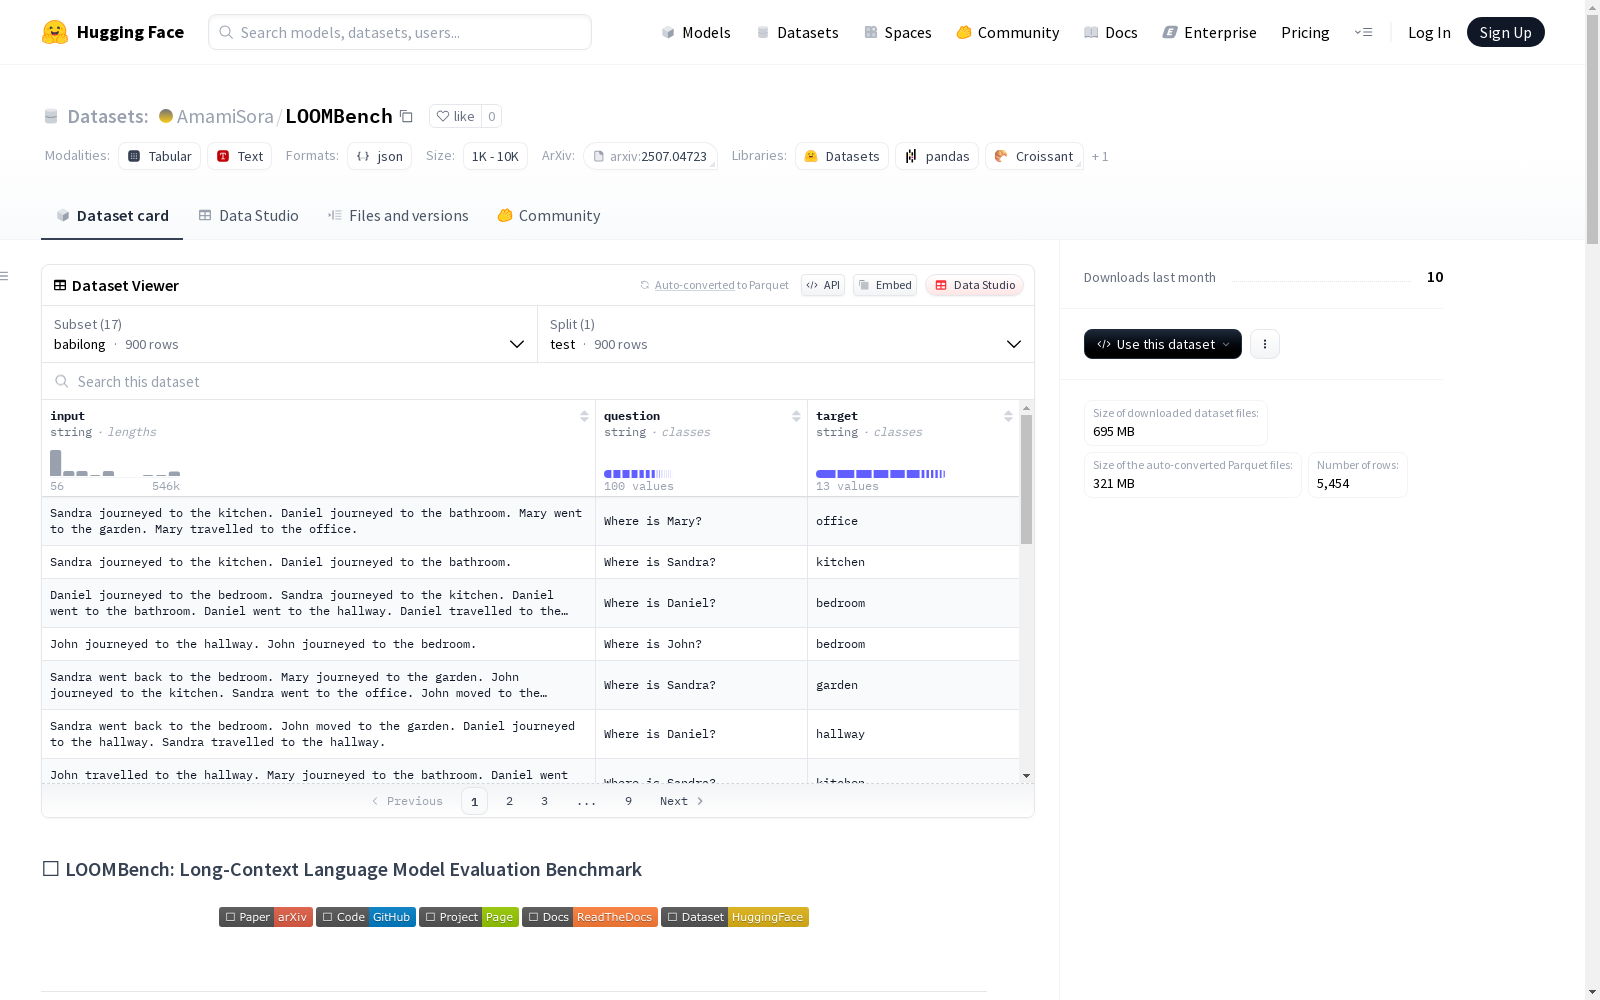
Task: Open Data Studio from viewer header
Action: tap(975, 285)
